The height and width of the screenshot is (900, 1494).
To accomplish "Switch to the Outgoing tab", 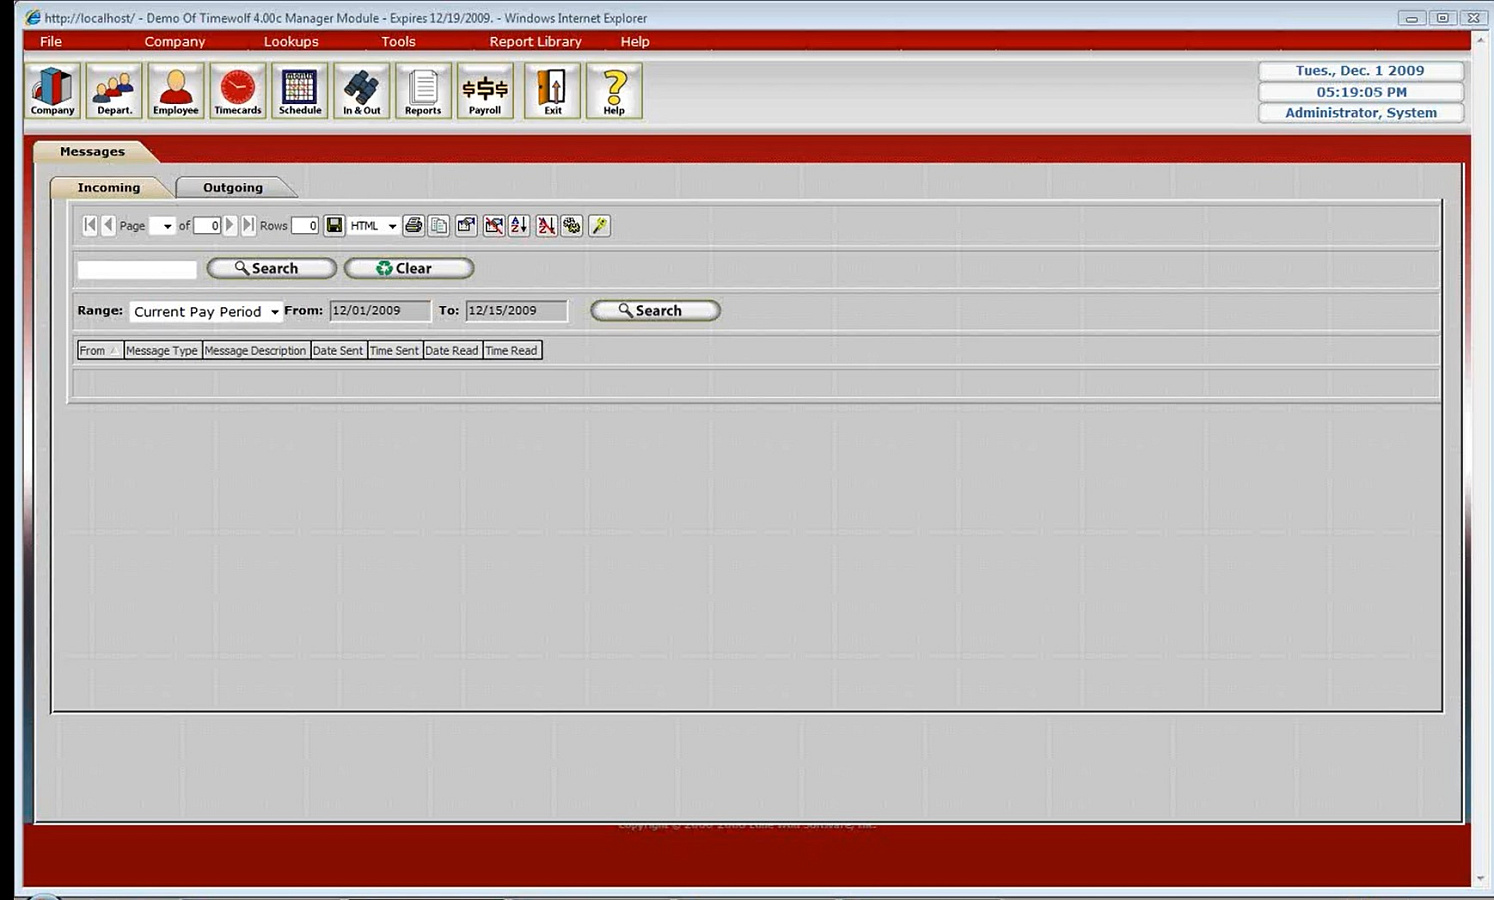I will point(233,187).
